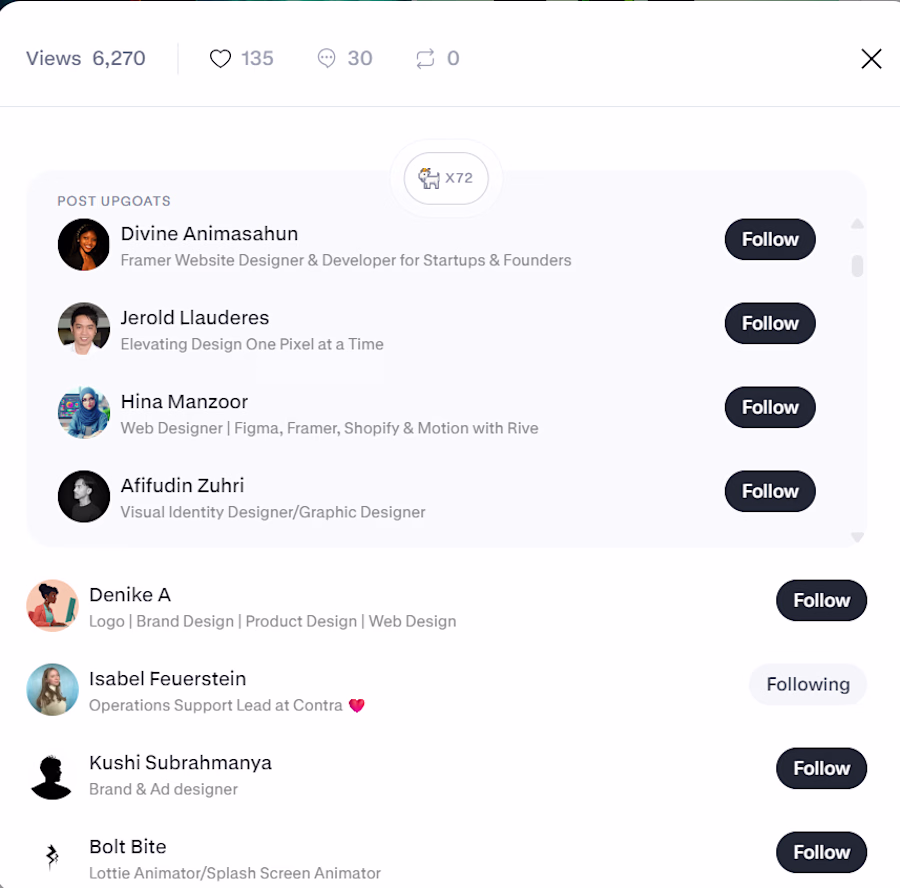This screenshot has width=900, height=888.
Task: Click scroll up arrow in upgoats list
Action: click(x=857, y=224)
